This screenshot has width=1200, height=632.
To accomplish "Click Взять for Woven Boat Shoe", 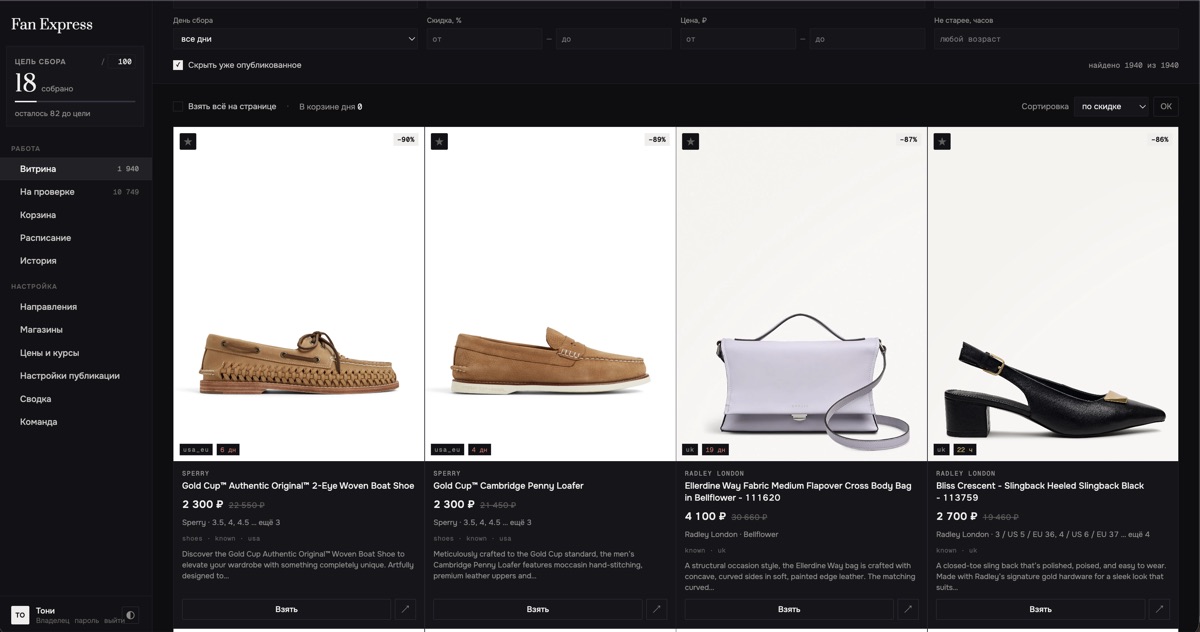I will pyautogui.click(x=286, y=609).
